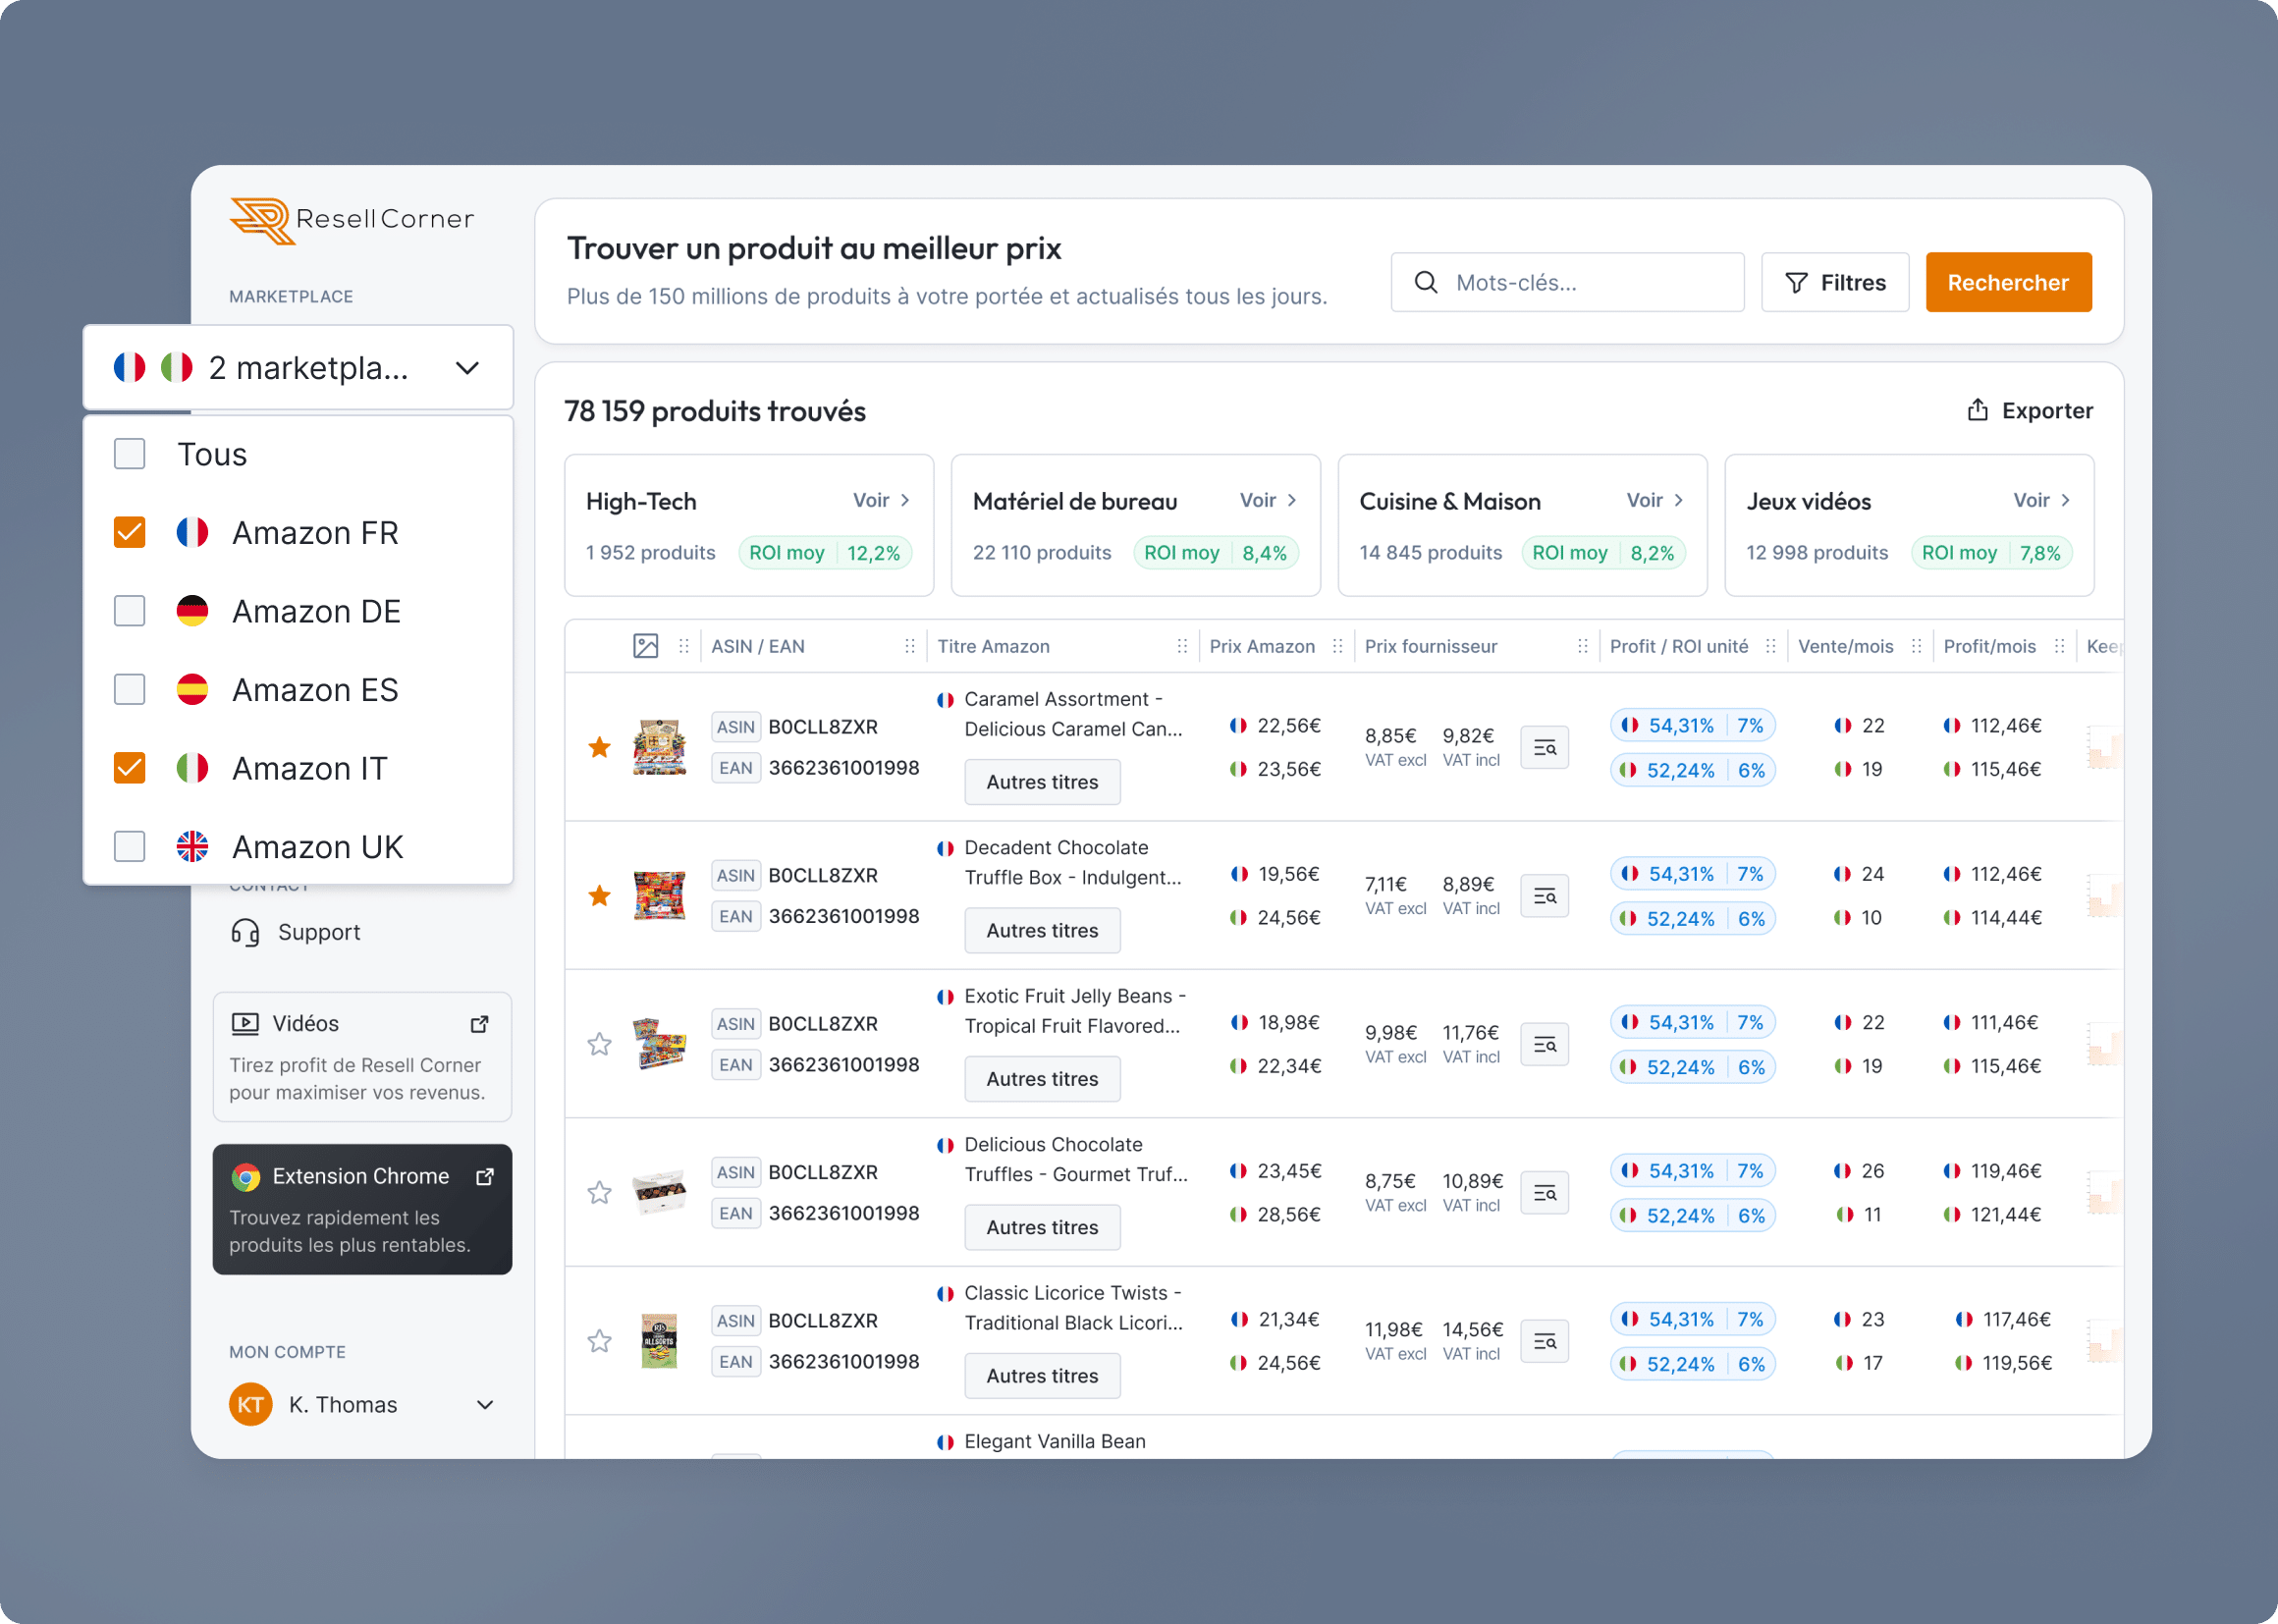Image resolution: width=2278 pixels, height=1624 pixels.
Task: Click the Delicious Chocolate Truffles 28,56€ price
Action: click(x=1288, y=1214)
